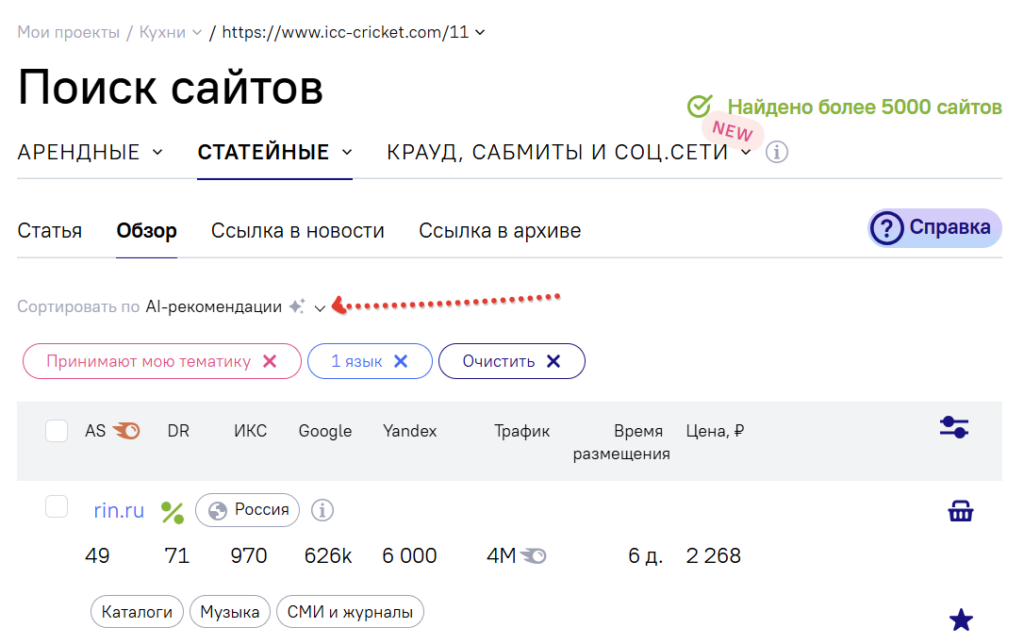Click the basket icon for rin.ru

tap(960, 512)
